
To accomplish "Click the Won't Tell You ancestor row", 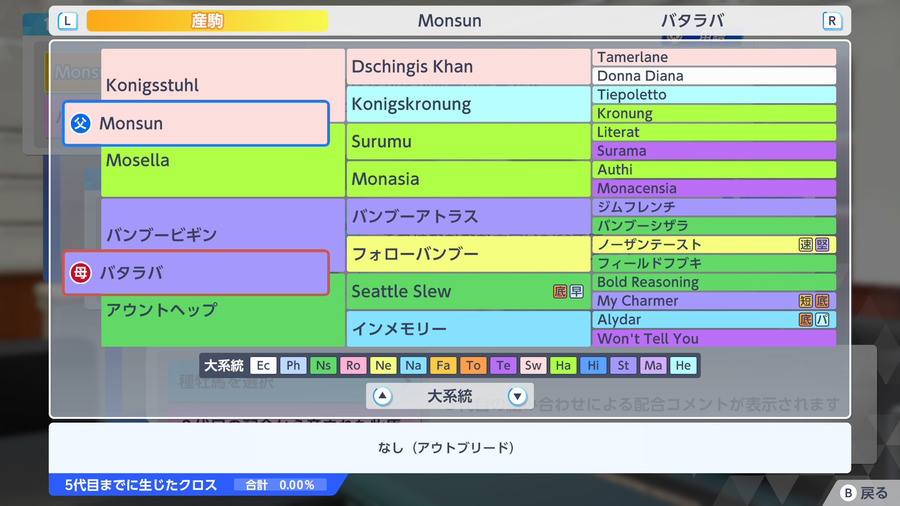I will [714, 338].
